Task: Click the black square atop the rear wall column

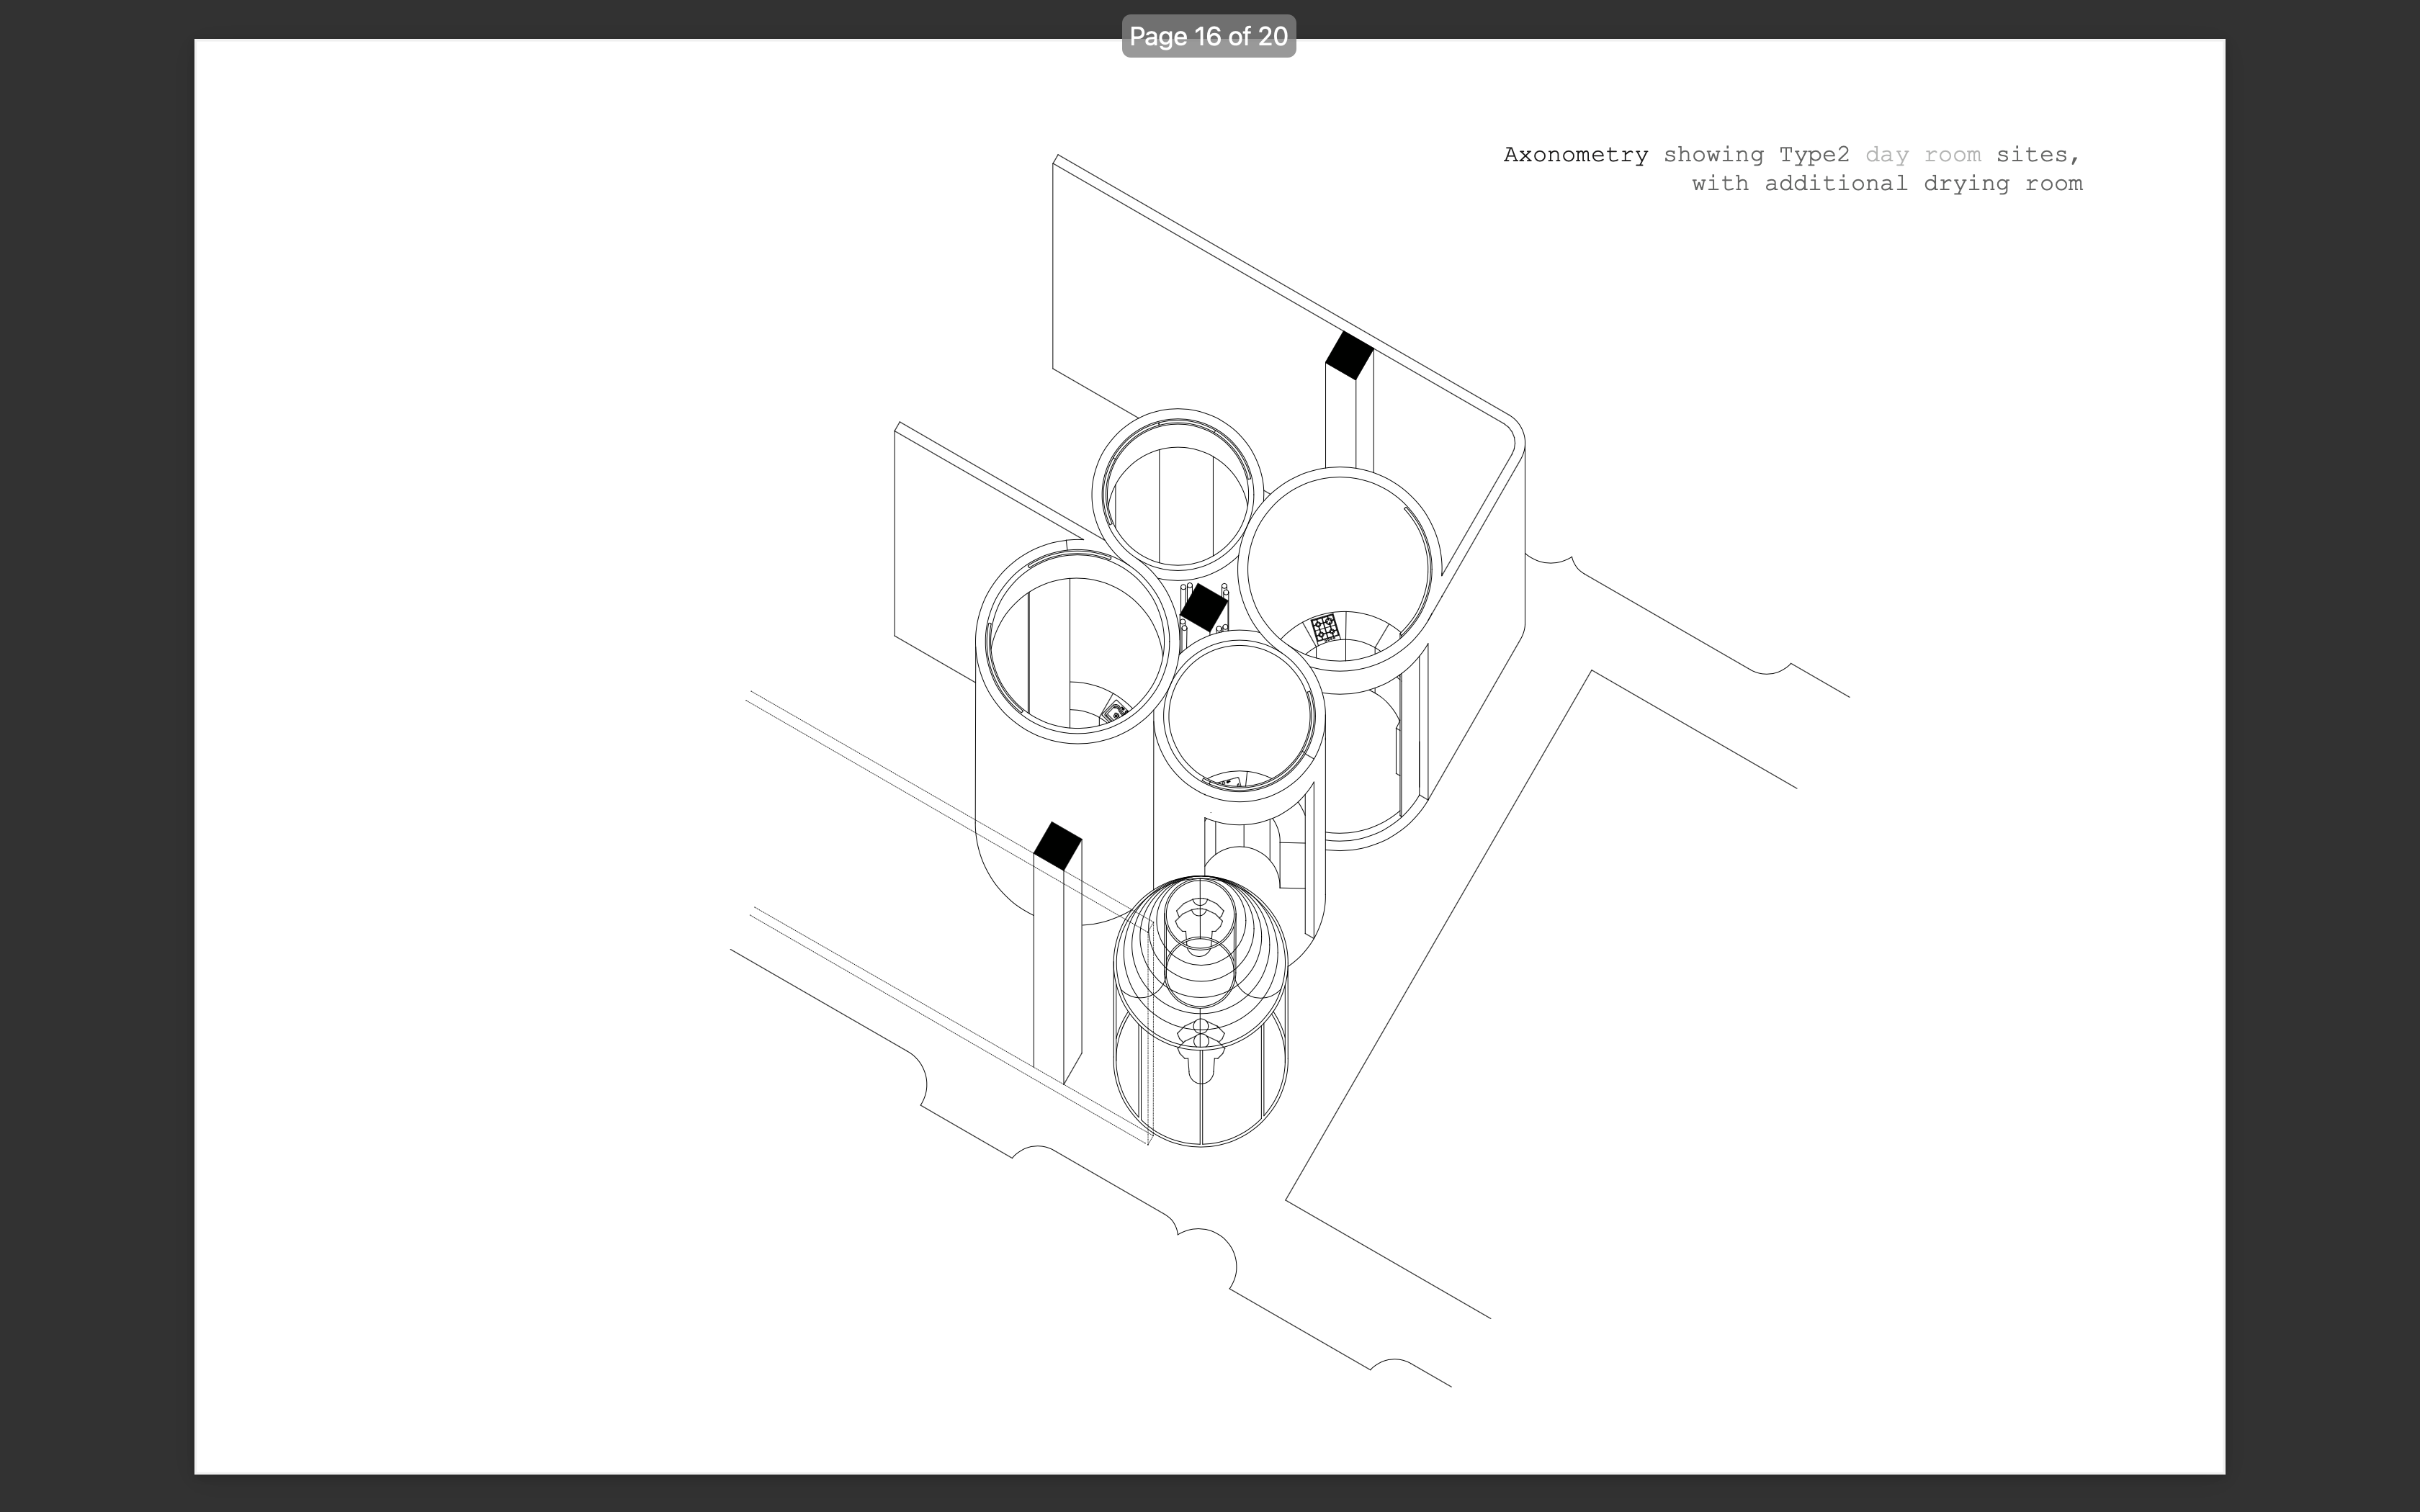Action: (1349, 355)
